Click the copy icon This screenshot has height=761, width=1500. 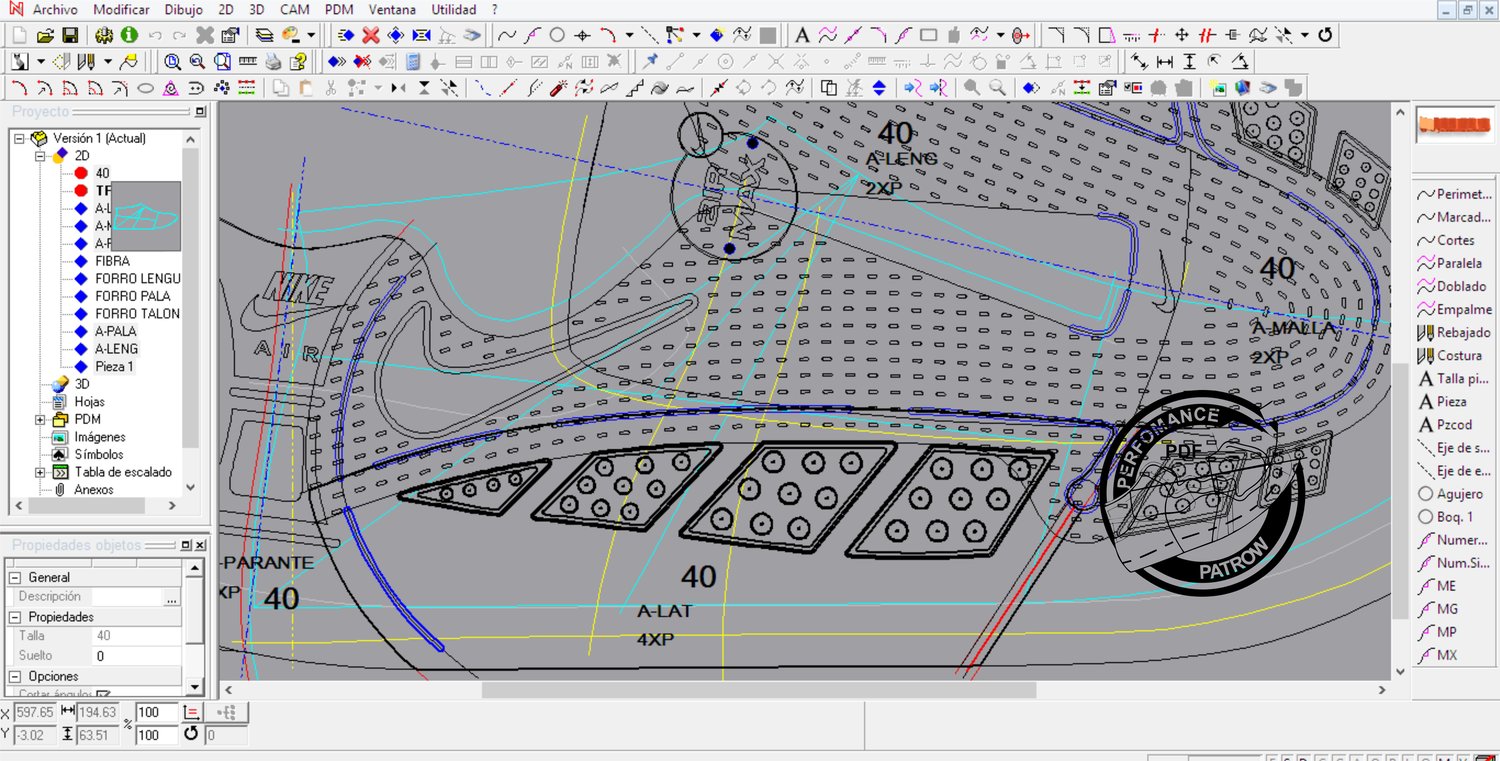tap(281, 88)
